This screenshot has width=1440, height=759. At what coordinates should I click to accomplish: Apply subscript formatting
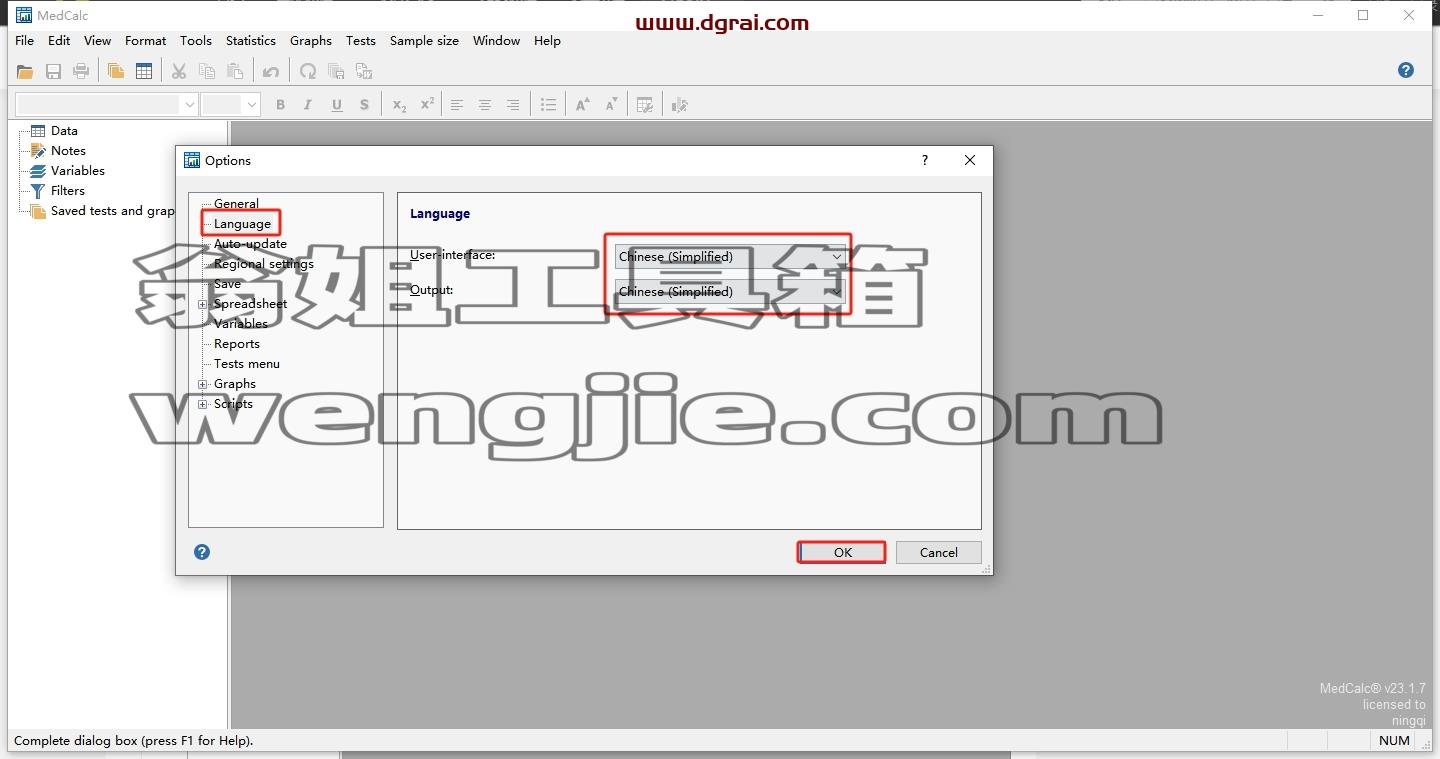pos(399,105)
